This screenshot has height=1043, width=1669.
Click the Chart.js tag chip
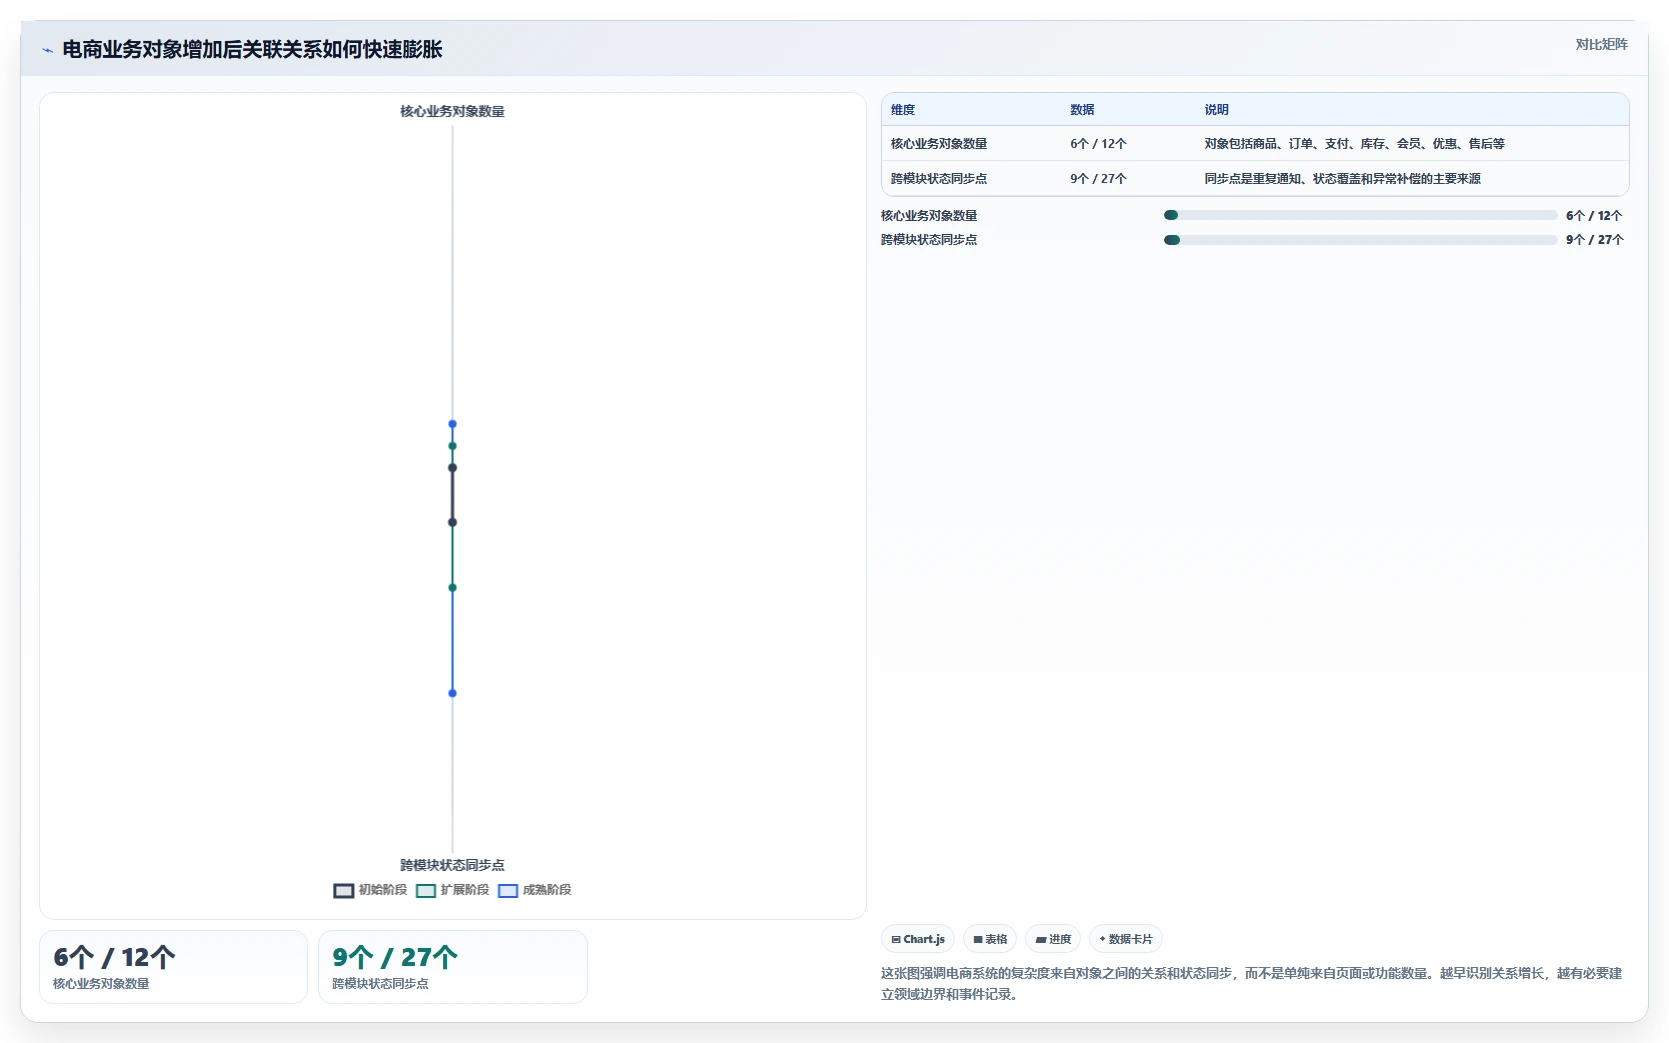tap(918, 939)
